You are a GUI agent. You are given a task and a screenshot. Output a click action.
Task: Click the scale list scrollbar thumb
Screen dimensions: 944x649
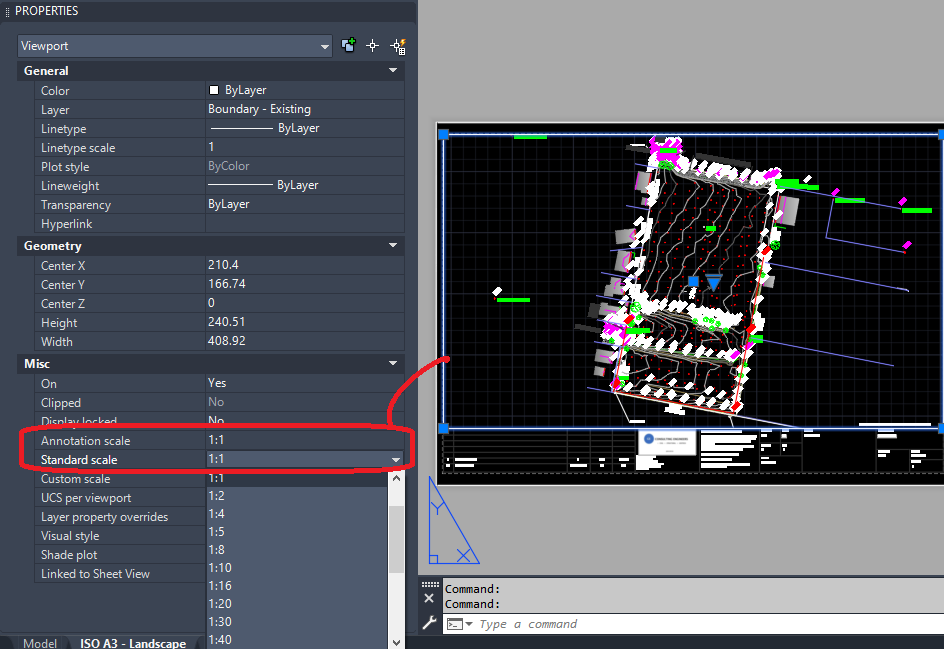tap(396, 539)
